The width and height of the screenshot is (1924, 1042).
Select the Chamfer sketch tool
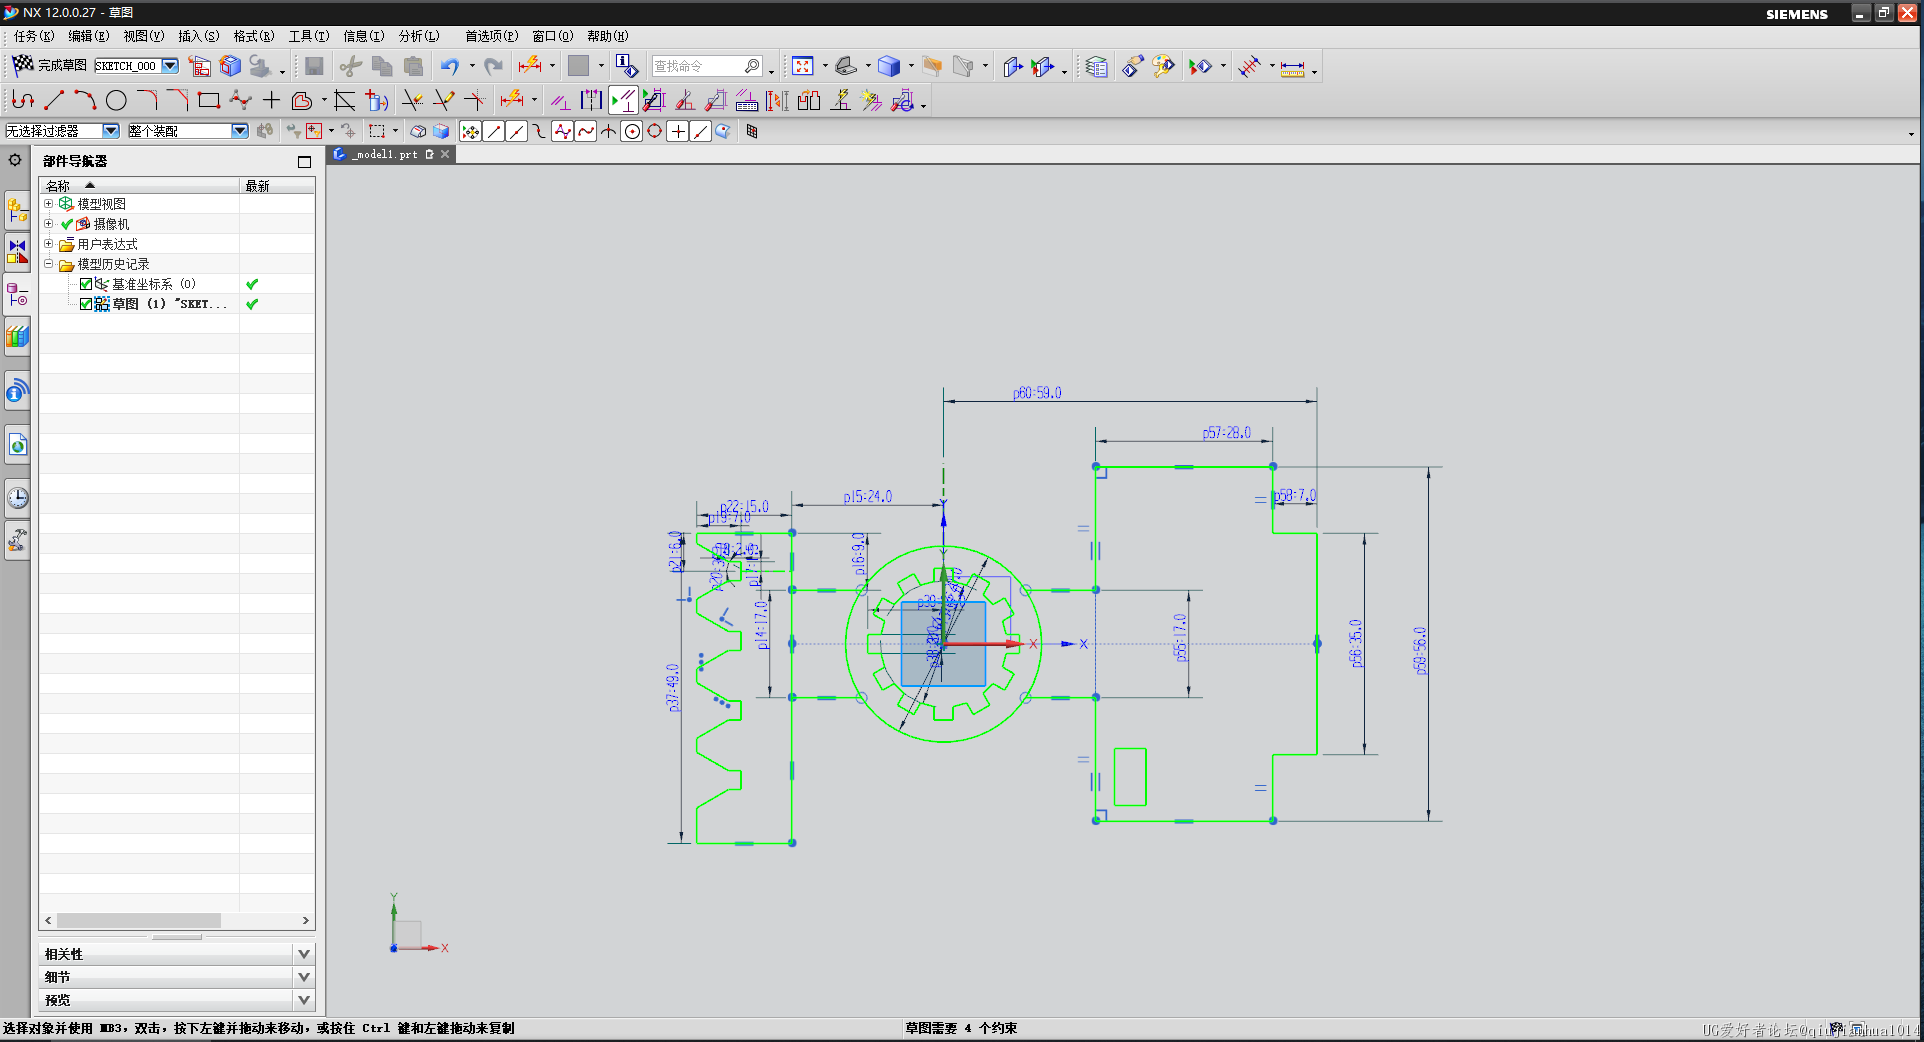[x=178, y=100]
